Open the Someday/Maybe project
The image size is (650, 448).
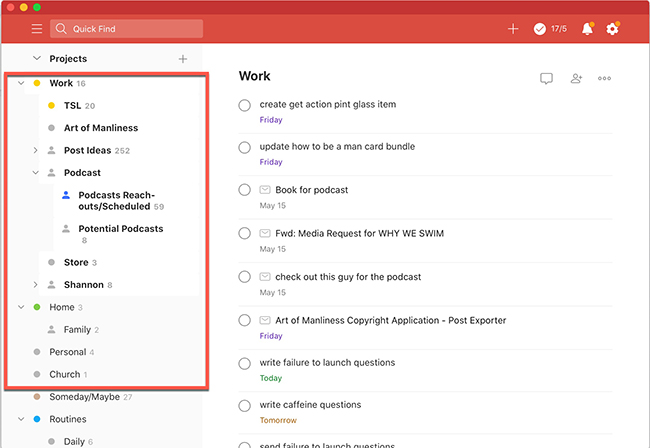pyautogui.click(x=85, y=397)
